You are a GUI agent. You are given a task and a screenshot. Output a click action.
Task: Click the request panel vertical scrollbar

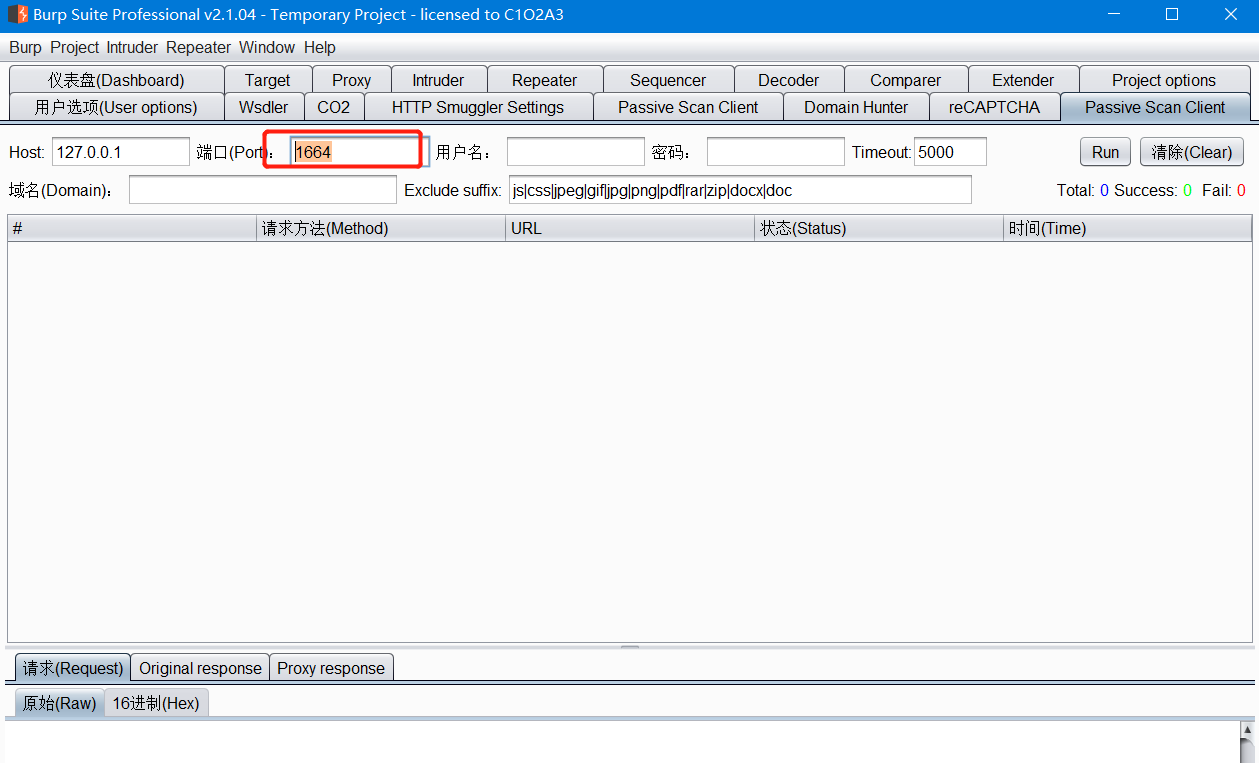coord(1248,742)
